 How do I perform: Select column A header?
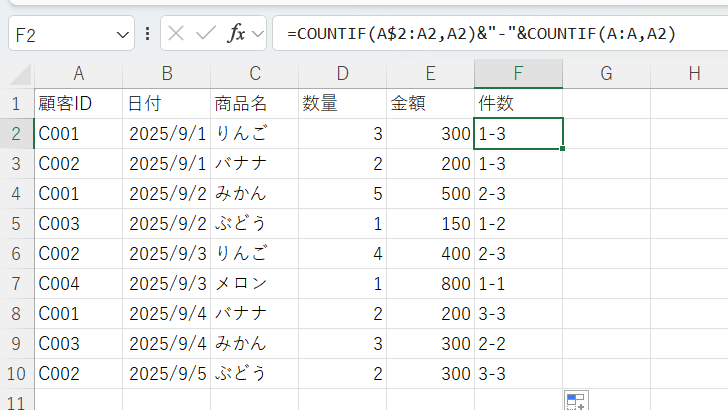coord(78,73)
